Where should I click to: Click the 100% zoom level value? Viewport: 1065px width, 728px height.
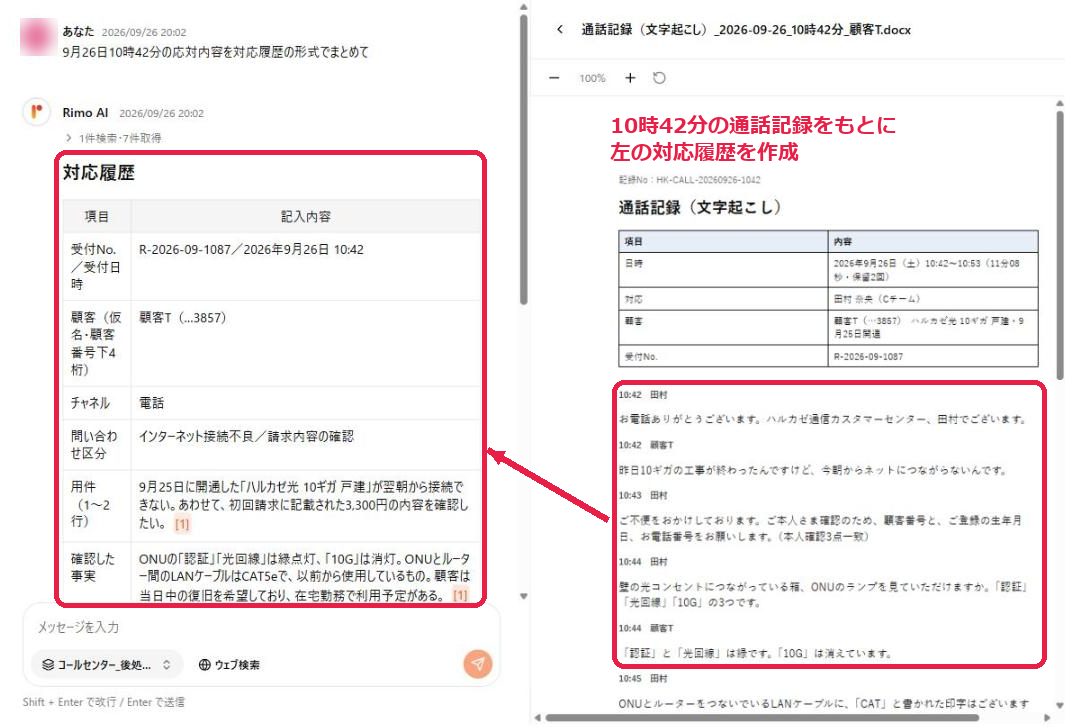592,78
